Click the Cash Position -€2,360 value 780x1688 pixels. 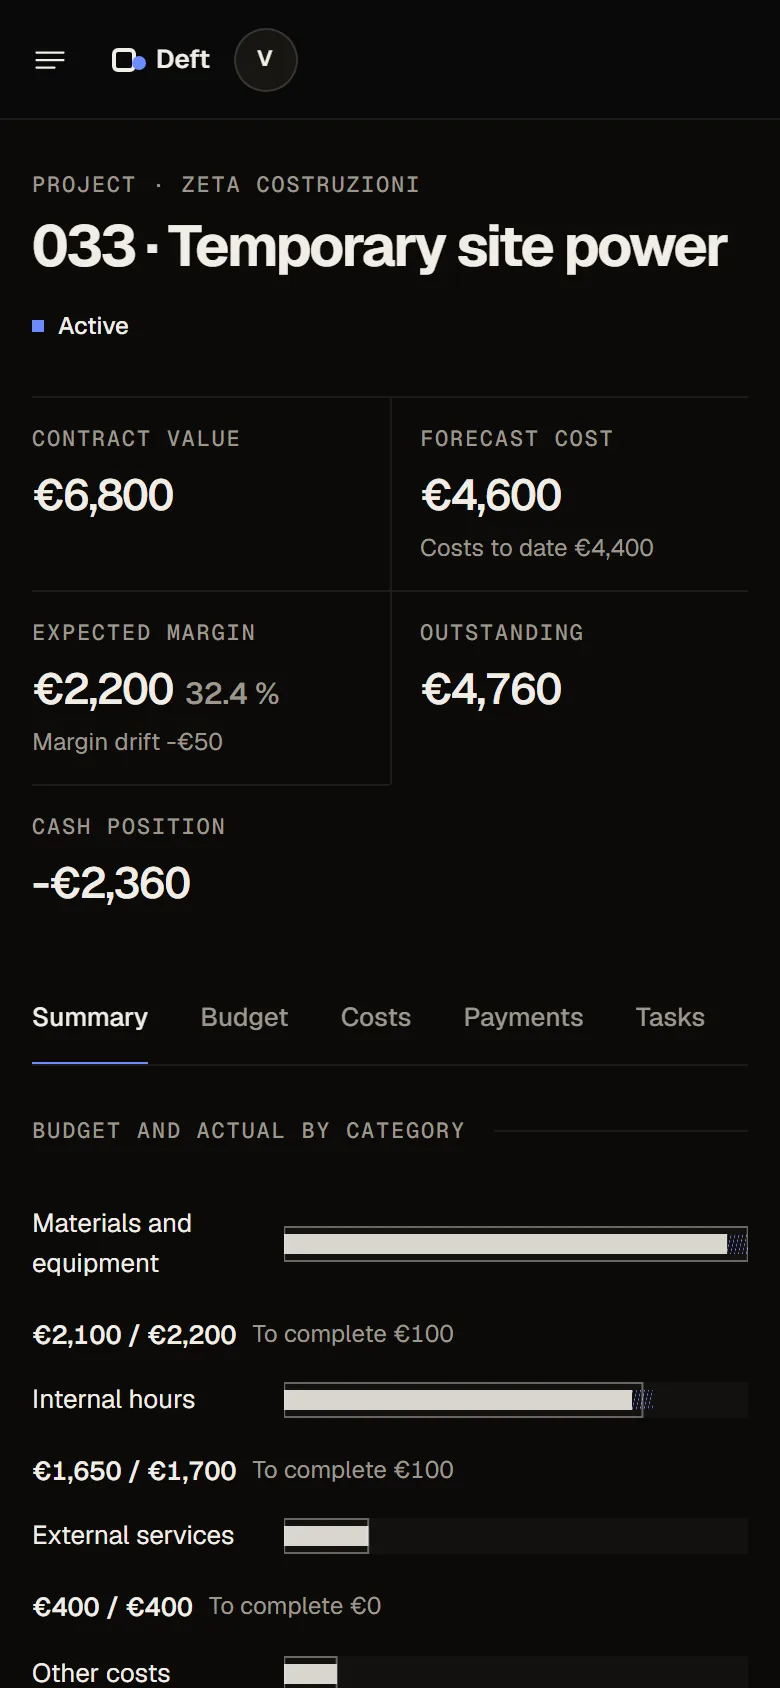(111, 883)
